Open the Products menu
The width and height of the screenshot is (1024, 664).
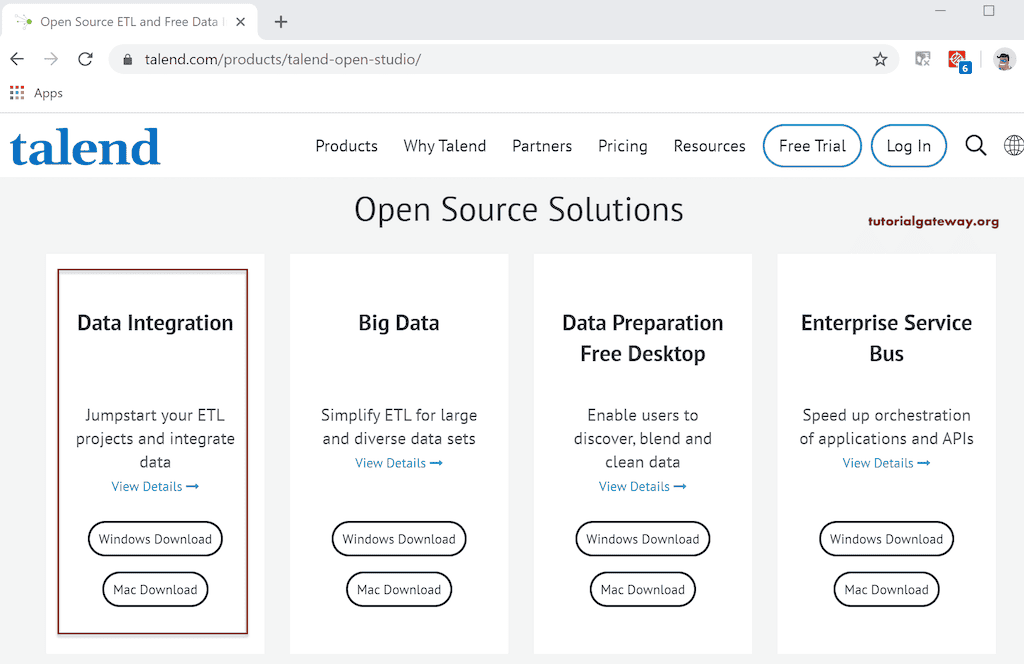[x=346, y=145]
